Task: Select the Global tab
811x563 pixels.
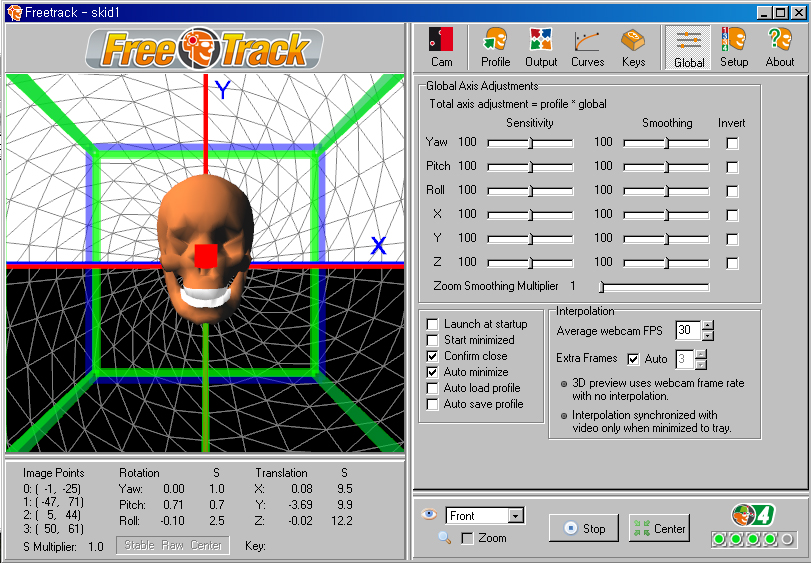Action: (x=688, y=47)
